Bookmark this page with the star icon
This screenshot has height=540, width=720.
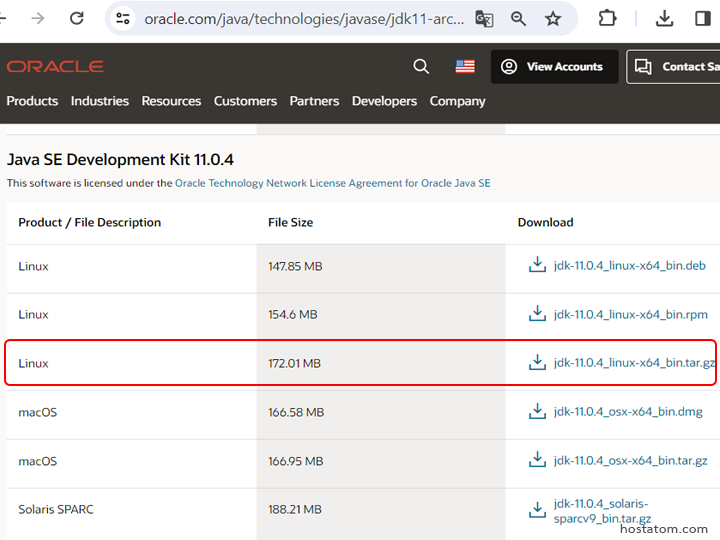click(x=553, y=19)
